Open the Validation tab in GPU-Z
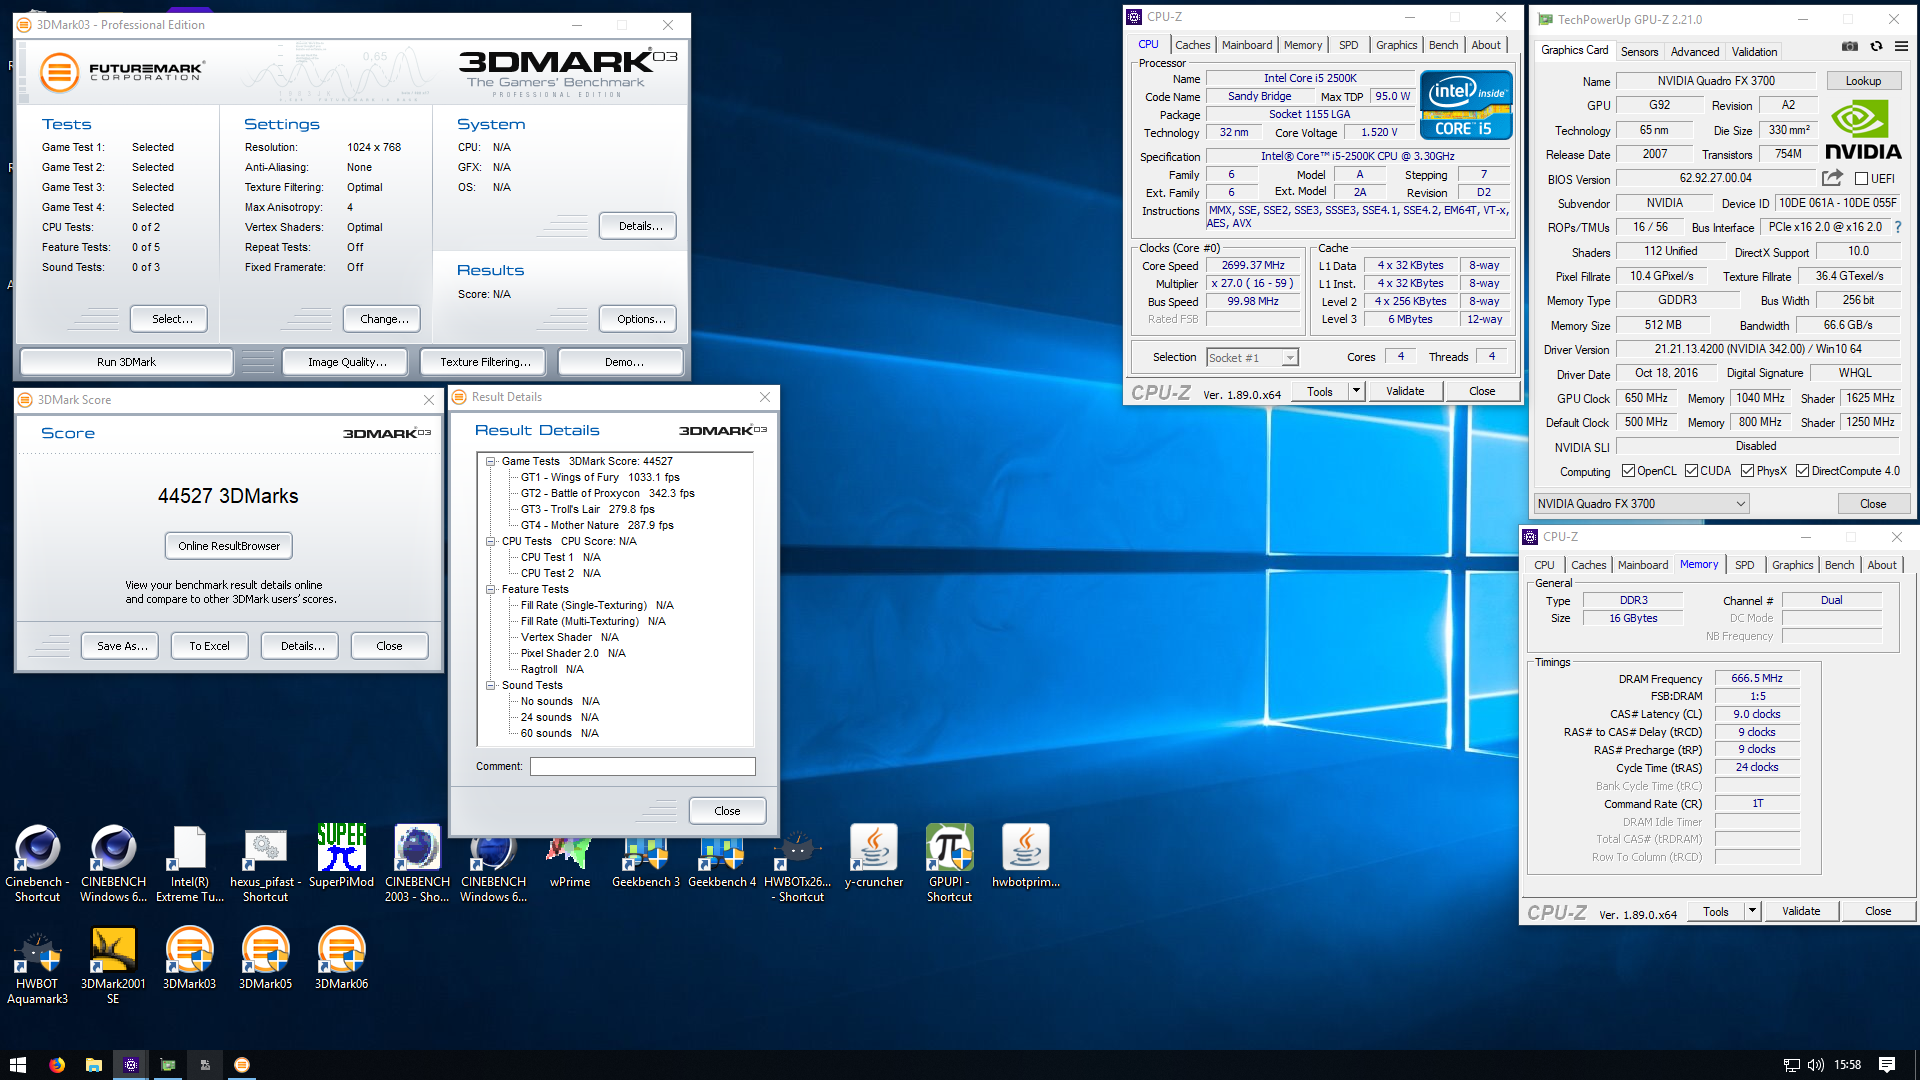 click(x=1754, y=52)
